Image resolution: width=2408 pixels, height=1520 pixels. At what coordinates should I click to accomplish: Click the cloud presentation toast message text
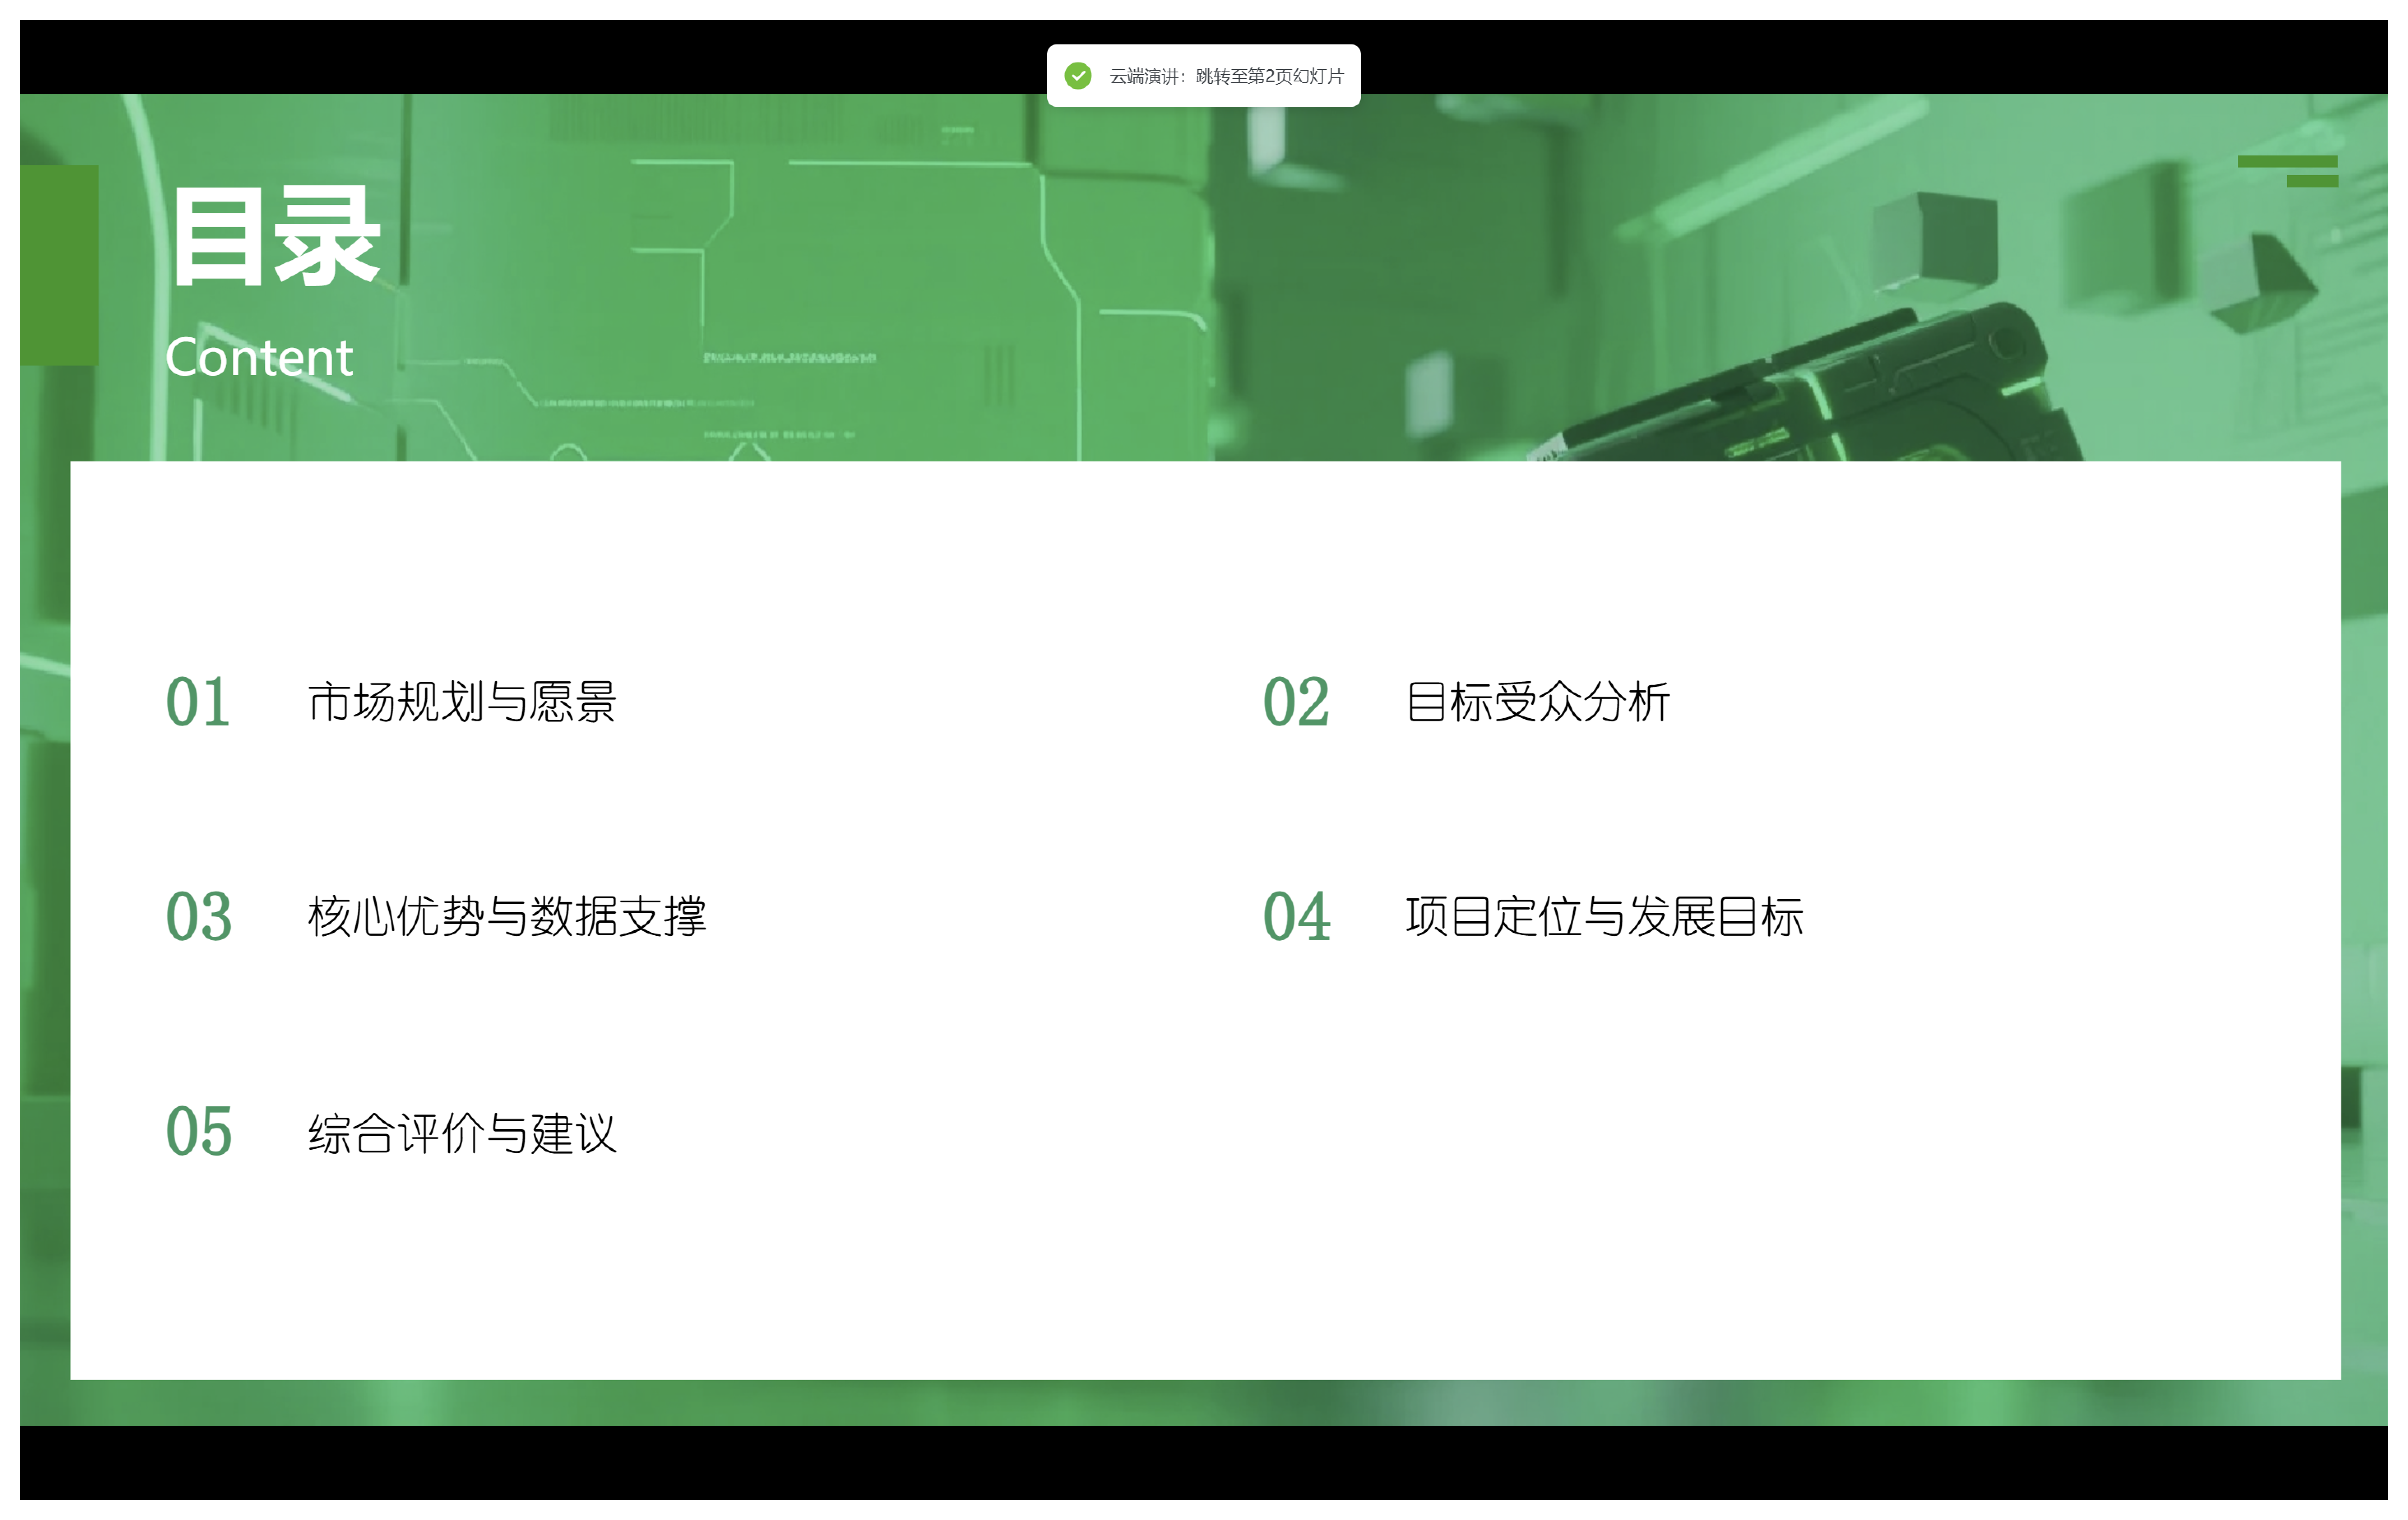[x=1226, y=76]
